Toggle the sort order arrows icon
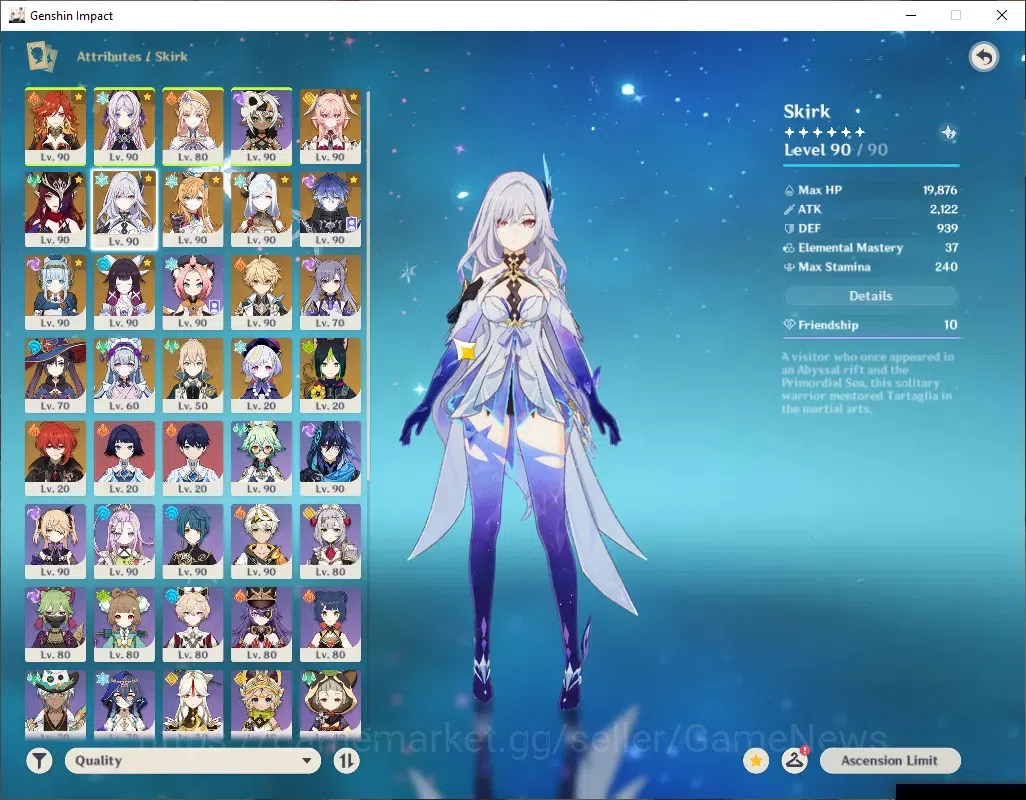The width and height of the screenshot is (1026, 800). 346,761
